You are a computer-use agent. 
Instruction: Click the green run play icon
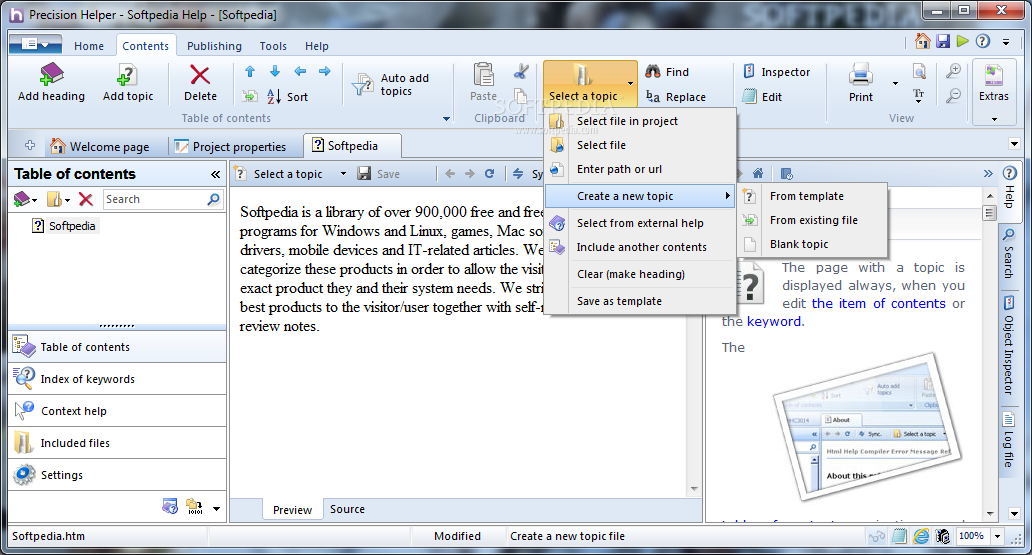tap(963, 41)
